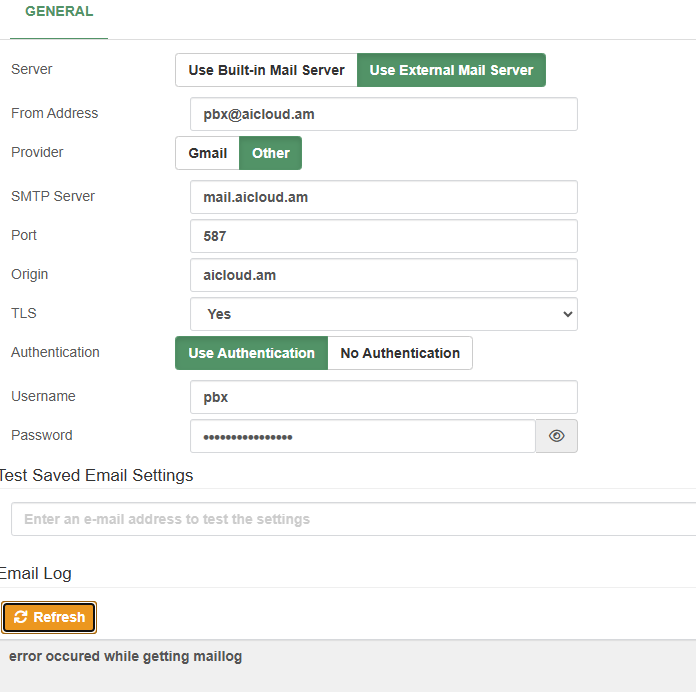Enable Use Authentication
696x692 pixels.
click(251, 353)
